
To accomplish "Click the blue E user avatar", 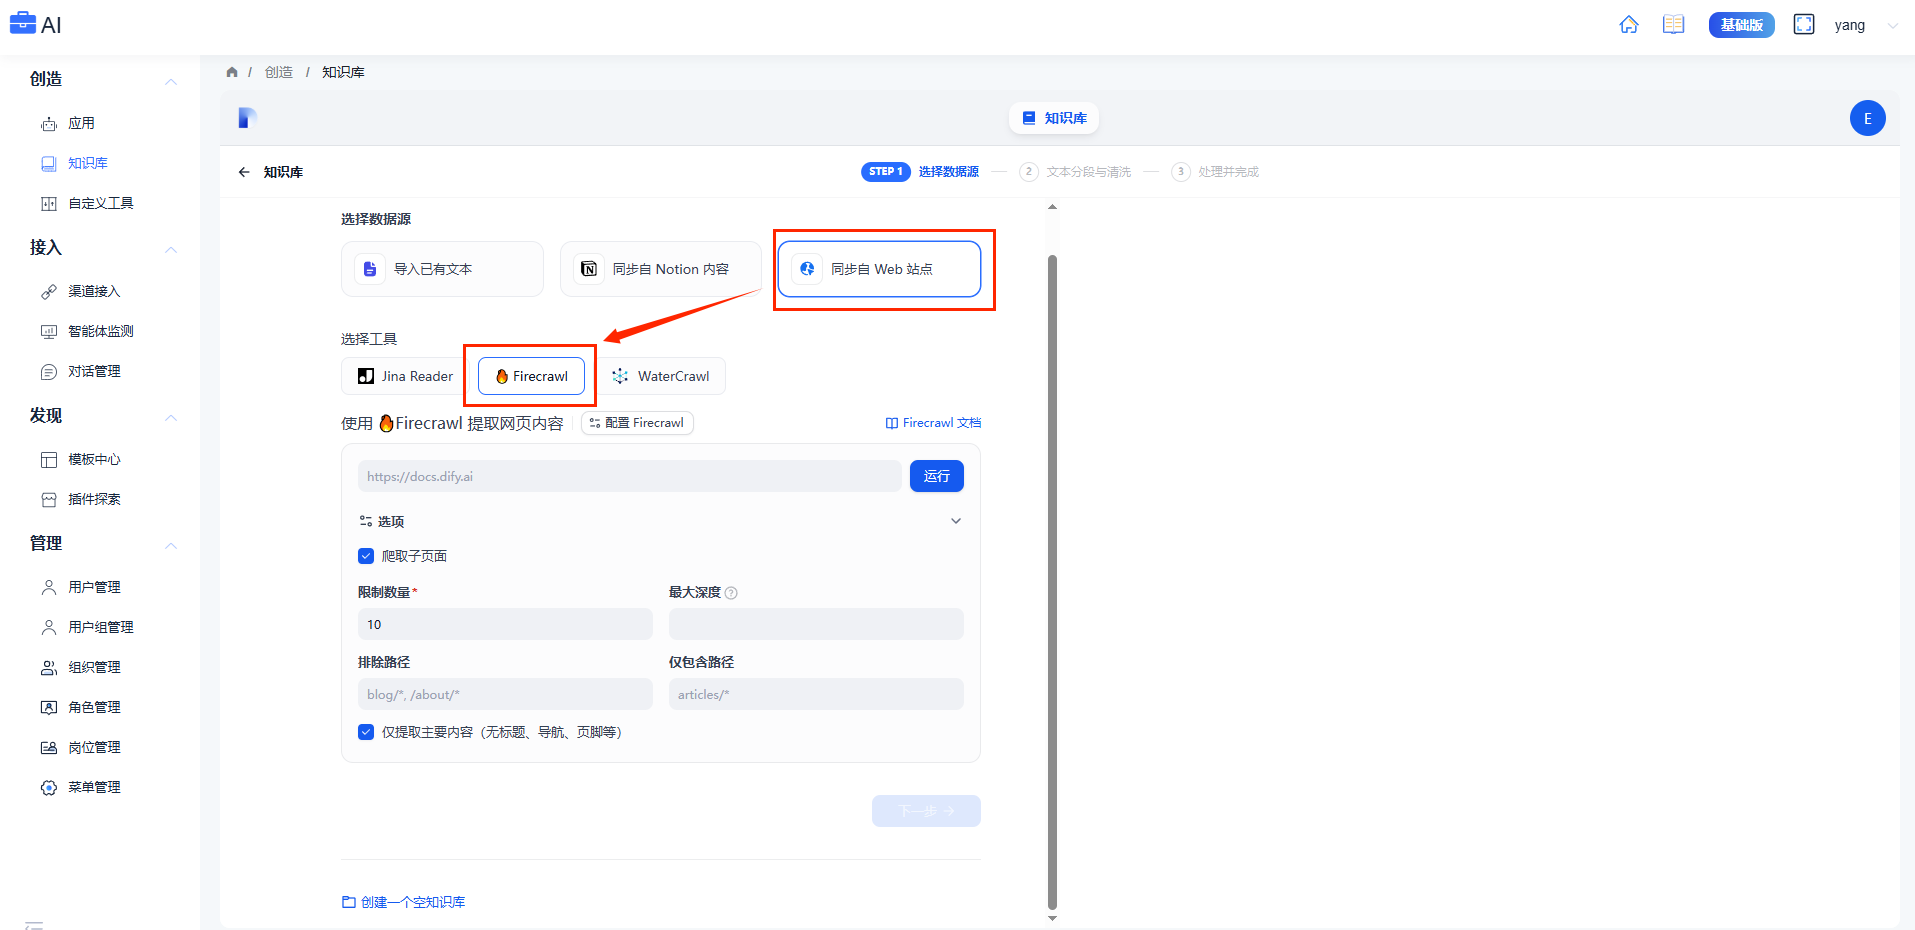I will point(1866,118).
